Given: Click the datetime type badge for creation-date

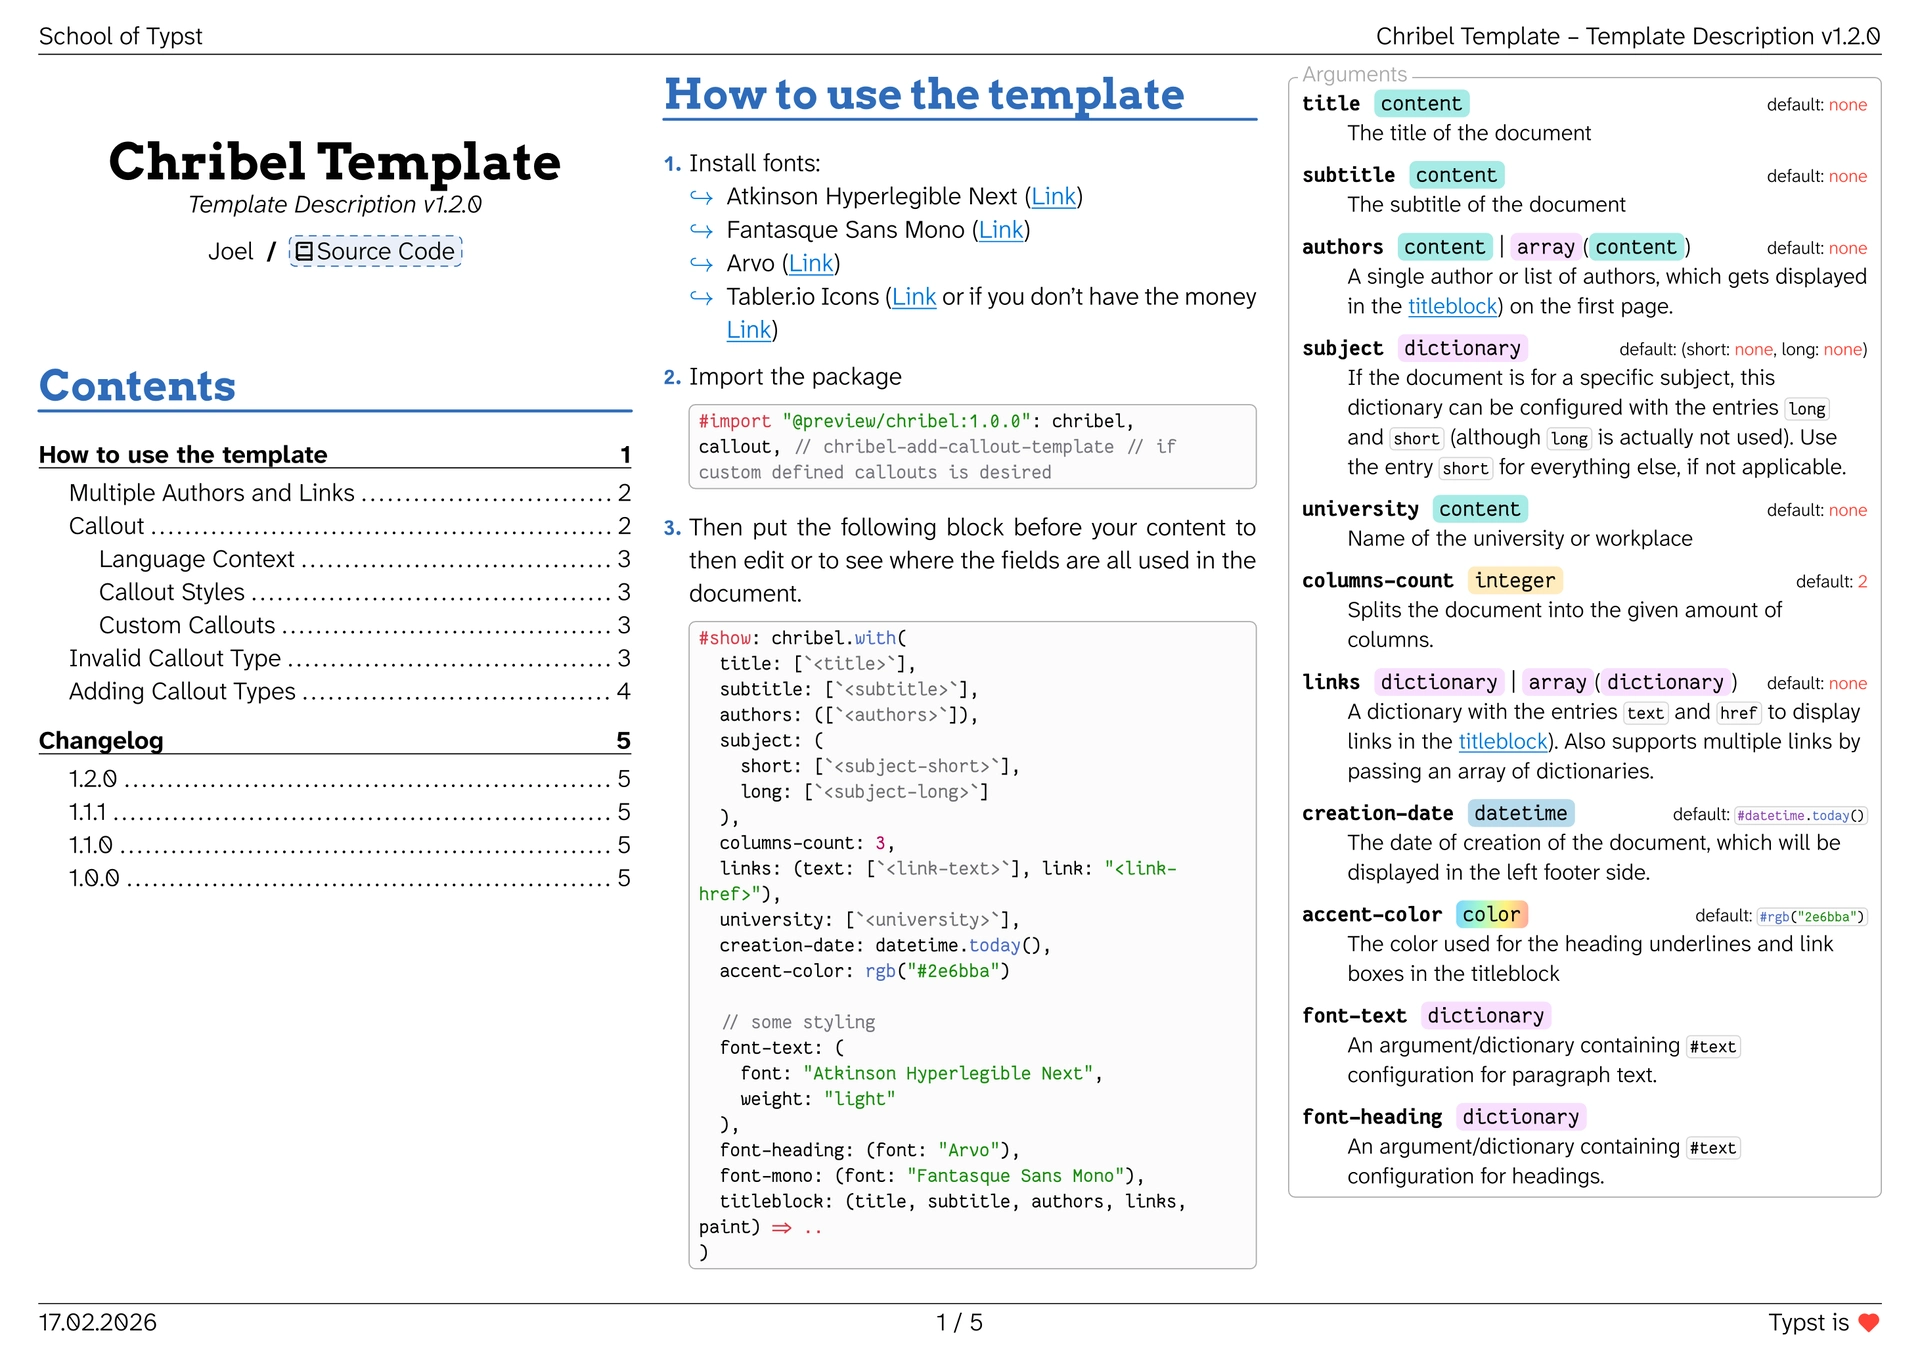Looking at the screenshot, I should [1520, 814].
